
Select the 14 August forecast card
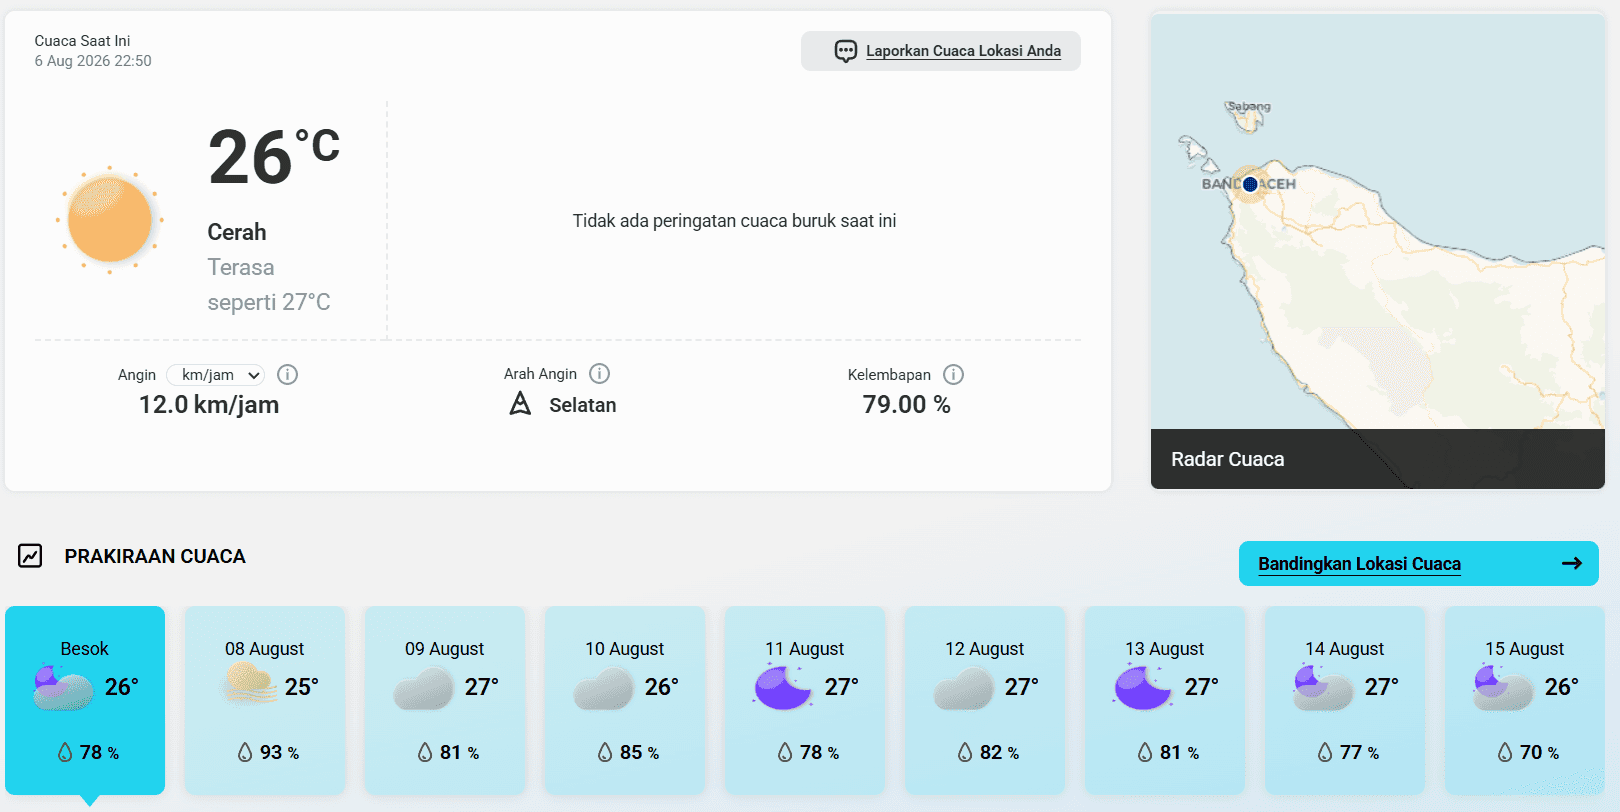coord(1345,700)
